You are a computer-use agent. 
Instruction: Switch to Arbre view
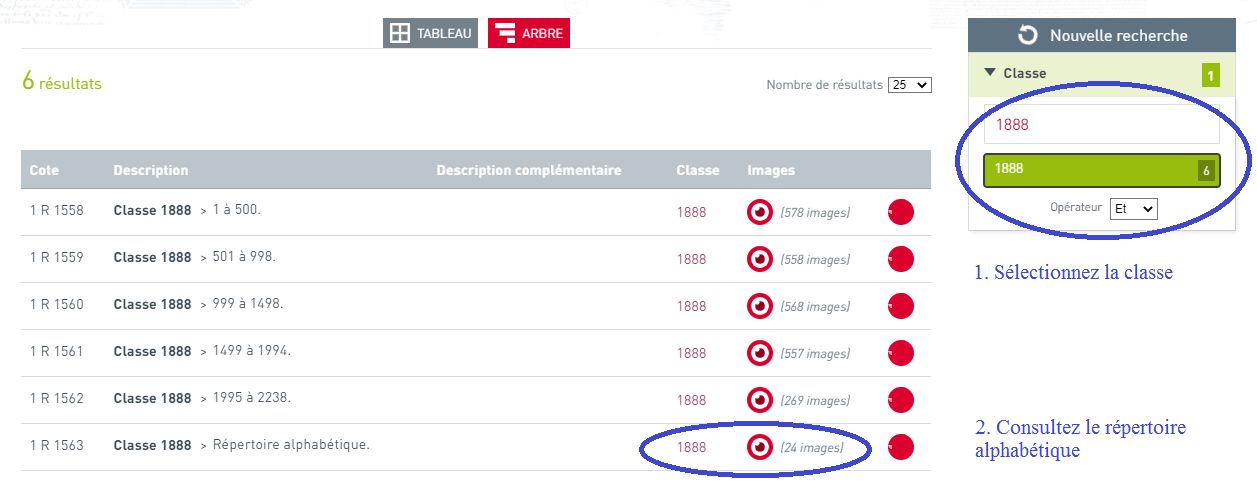pos(528,33)
